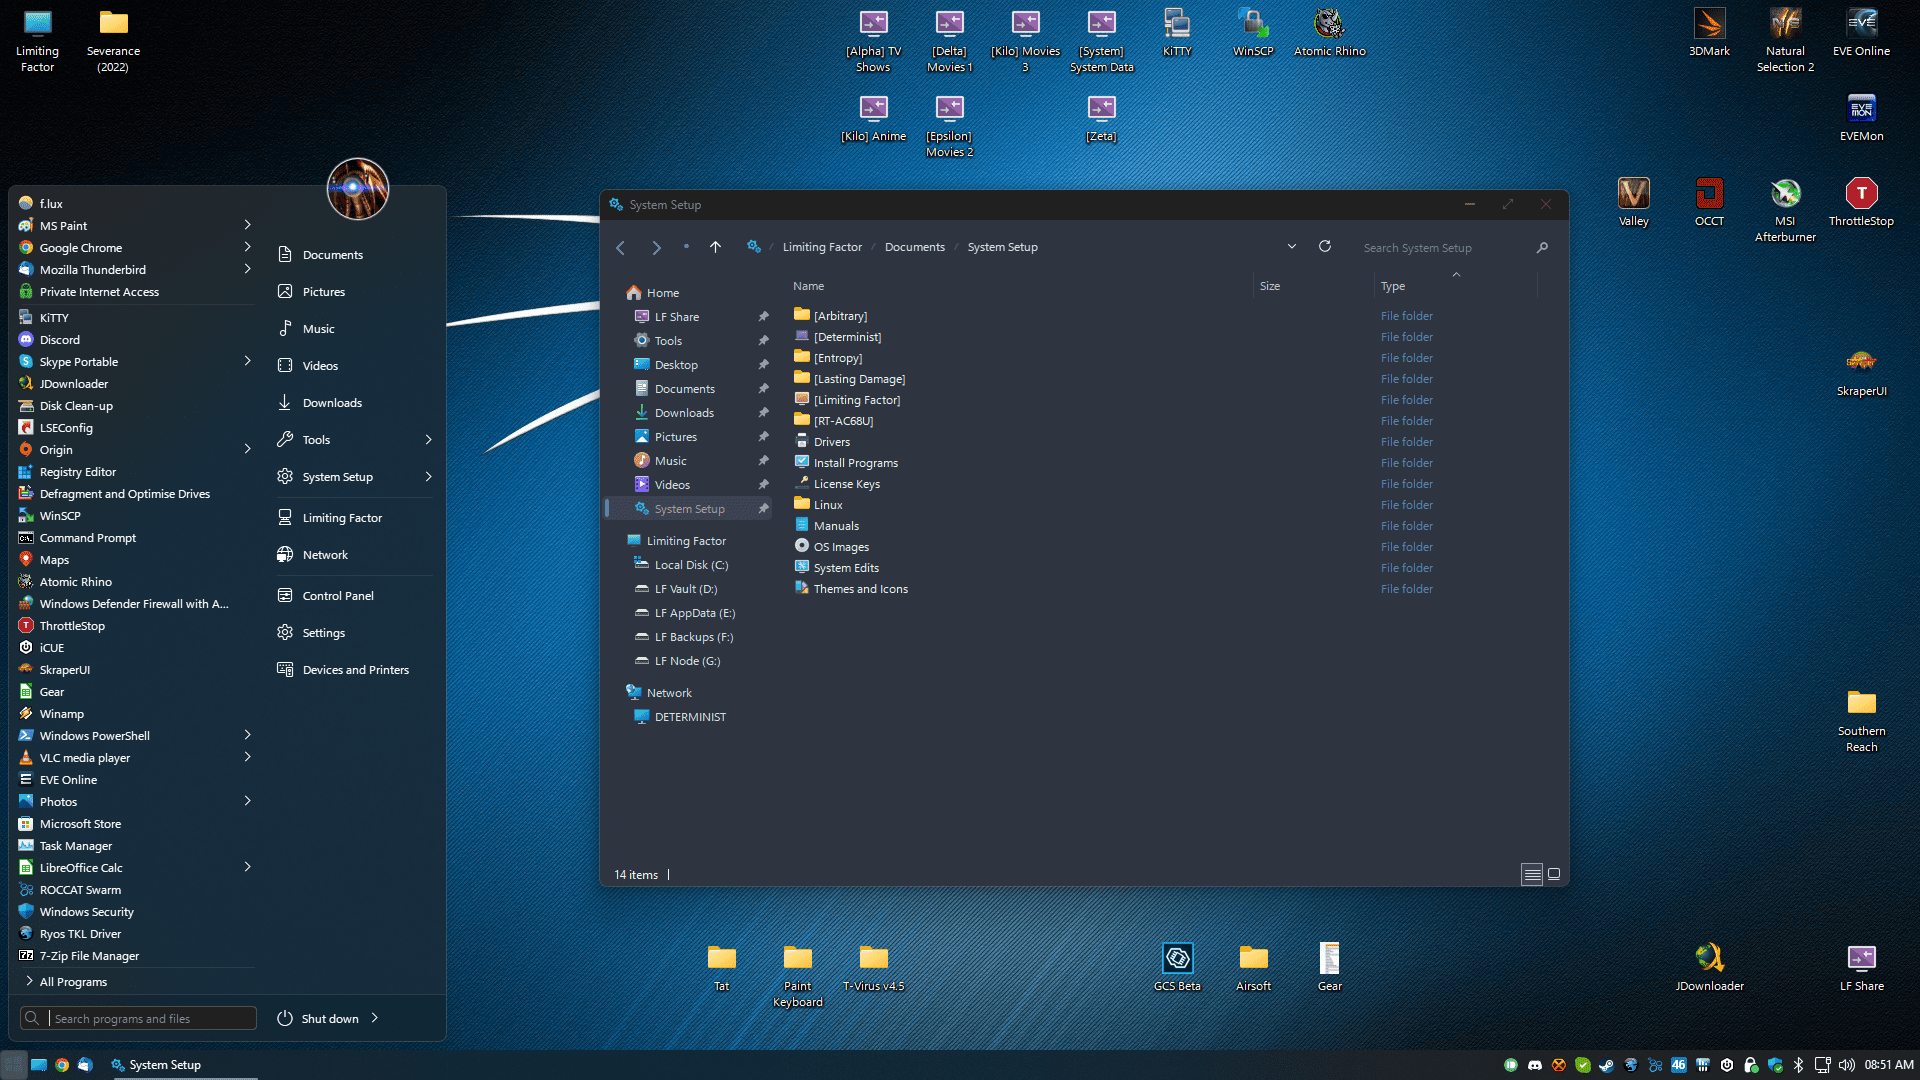Screen dimensions: 1920x1080
Task: Open the Southern Reach desktop folder
Action: coord(1861,720)
